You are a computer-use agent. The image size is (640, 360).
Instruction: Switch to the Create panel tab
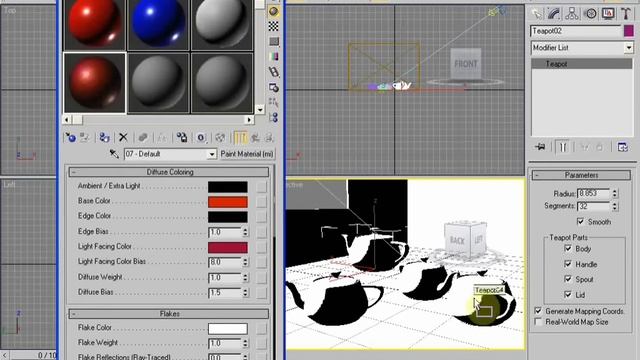536,13
